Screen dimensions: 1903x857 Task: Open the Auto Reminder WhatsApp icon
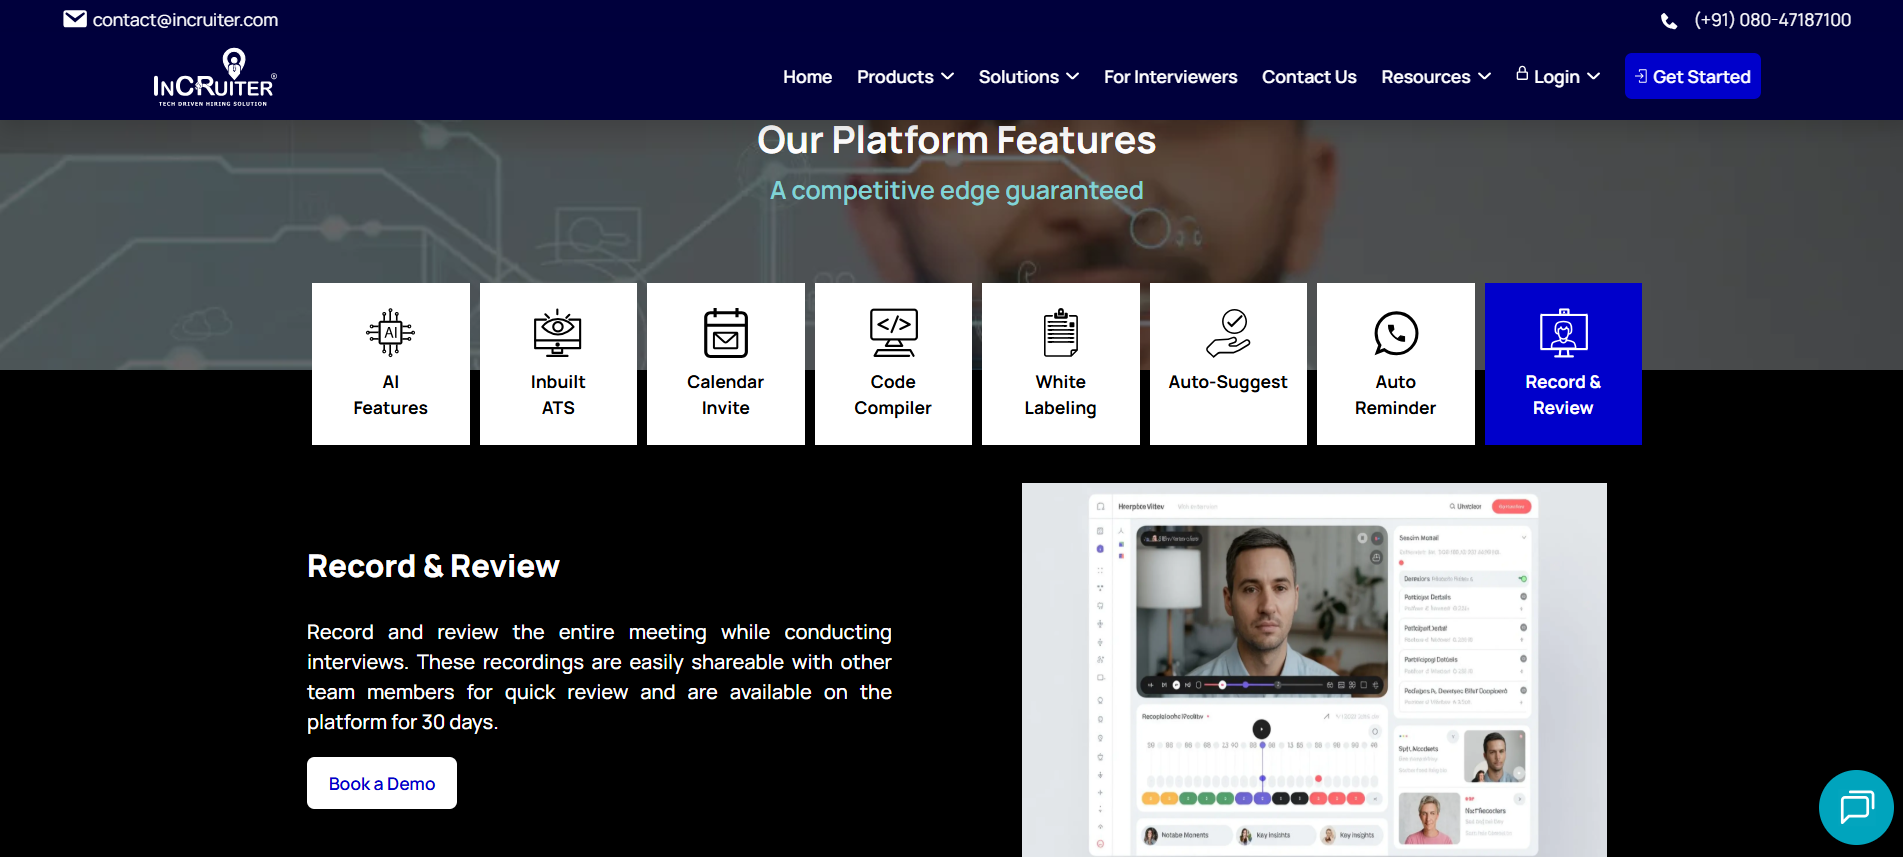tap(1395, 333)
